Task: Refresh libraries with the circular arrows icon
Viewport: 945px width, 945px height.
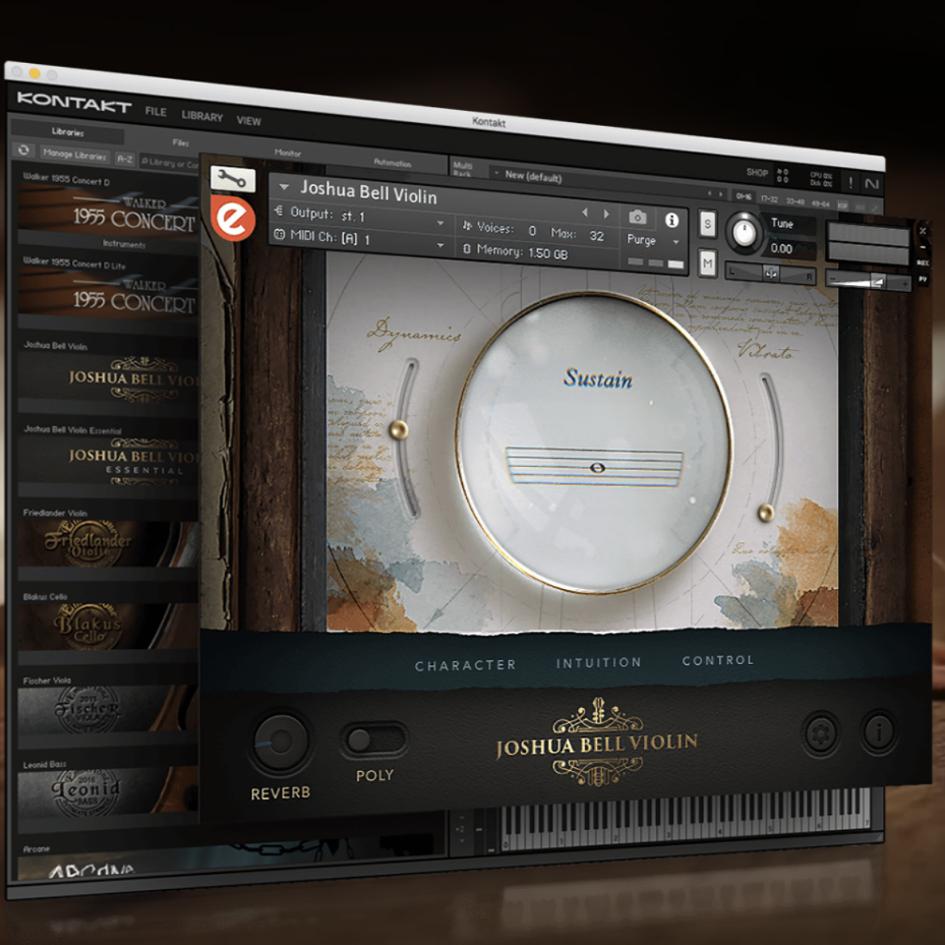Action: click(x=24, y=150)
